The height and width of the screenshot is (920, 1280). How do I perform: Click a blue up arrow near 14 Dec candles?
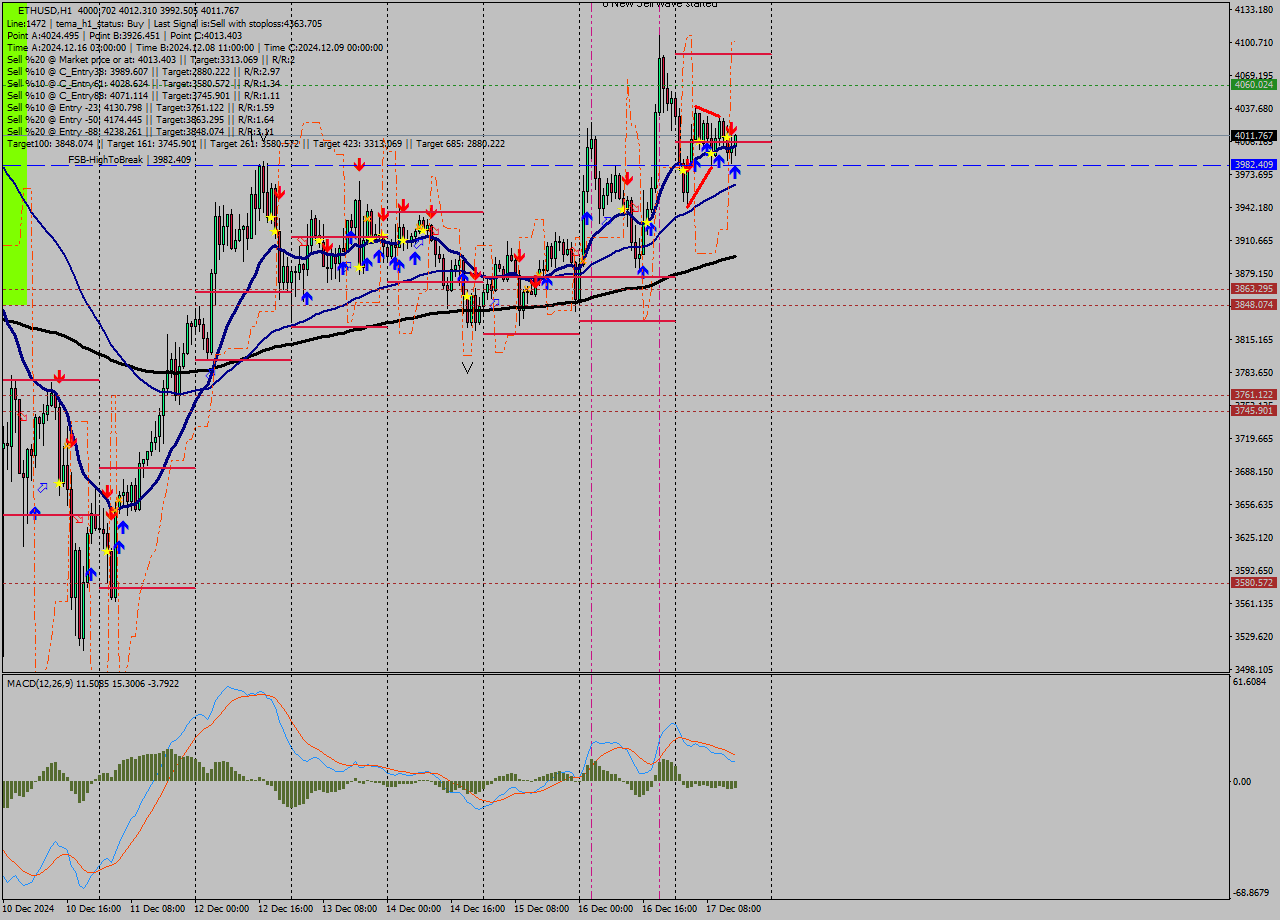(x=415, y=256)
